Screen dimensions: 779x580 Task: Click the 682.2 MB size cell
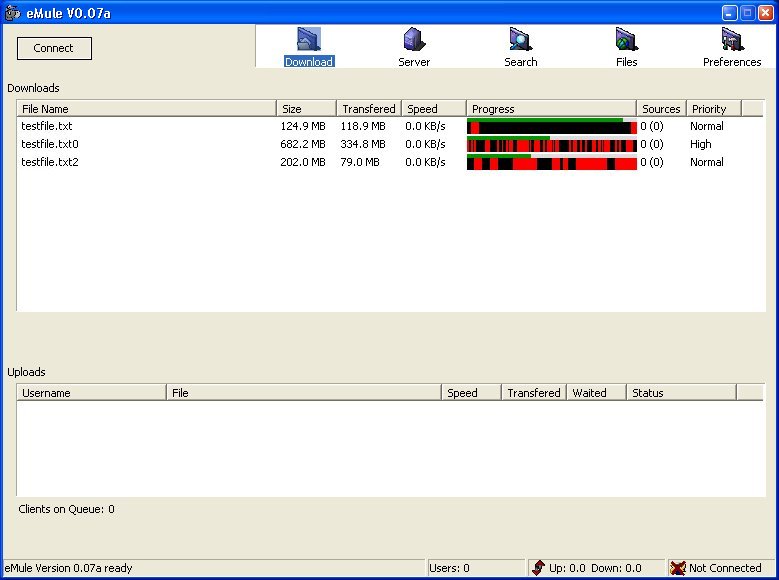303,144
